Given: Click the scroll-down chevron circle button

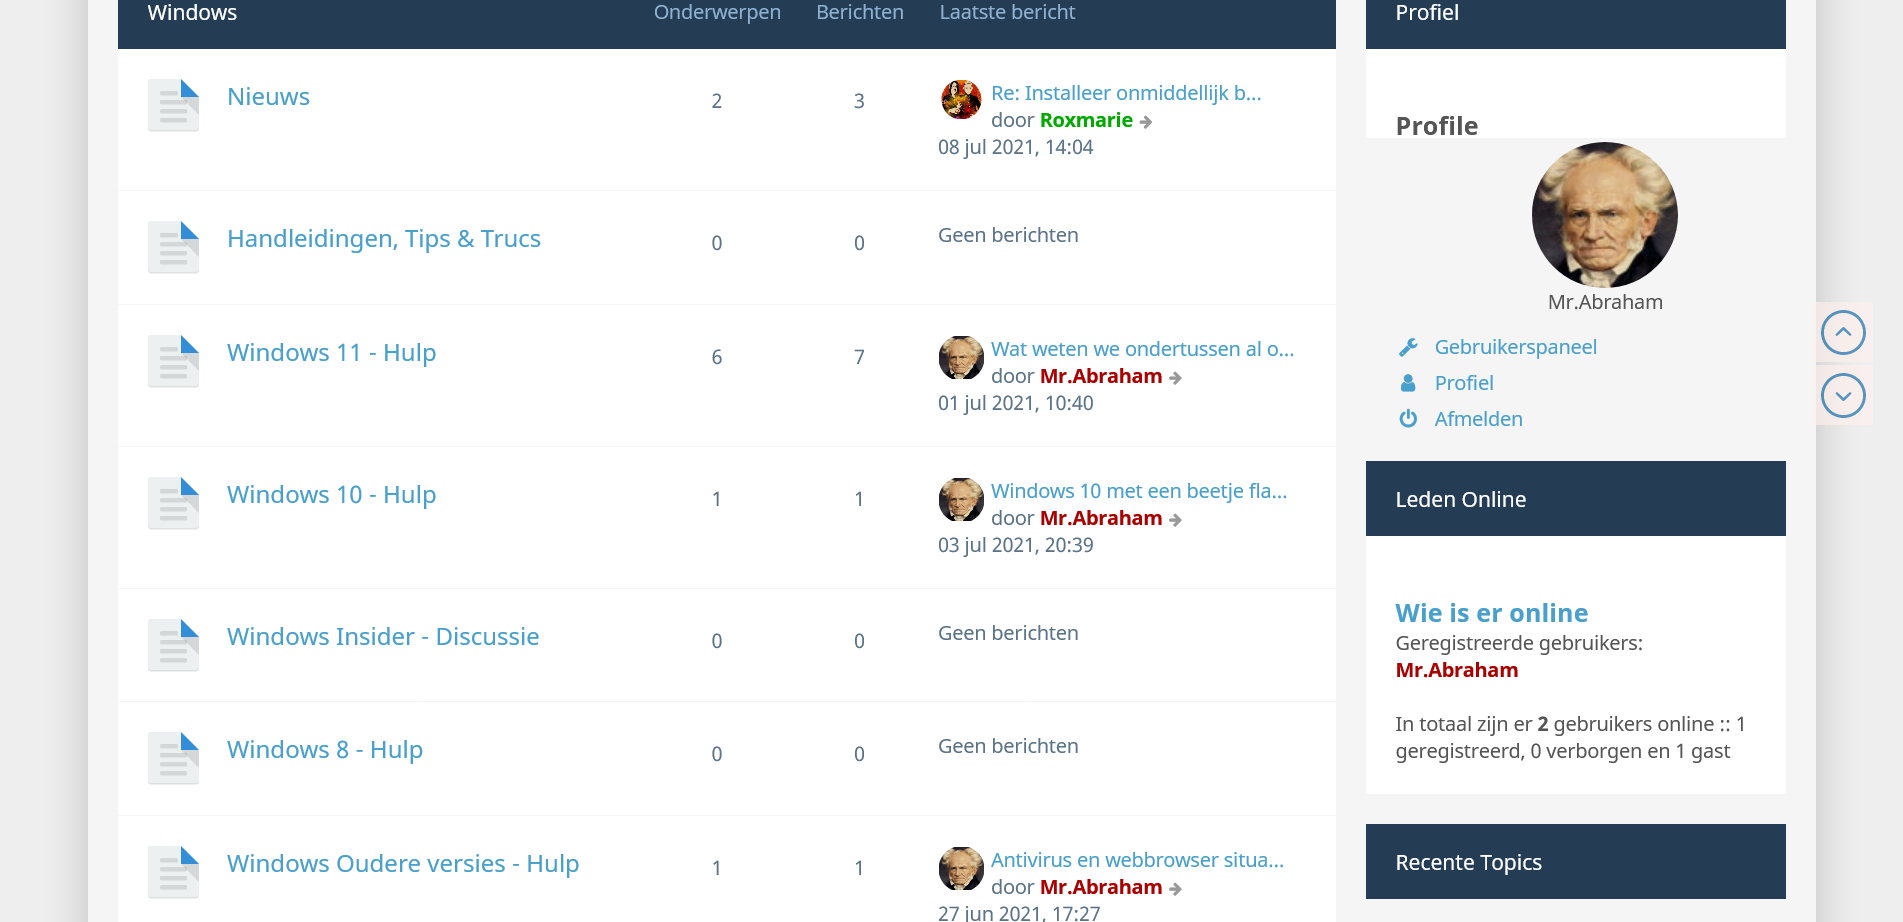Looking at the screenshot, I should point(1842,396).
